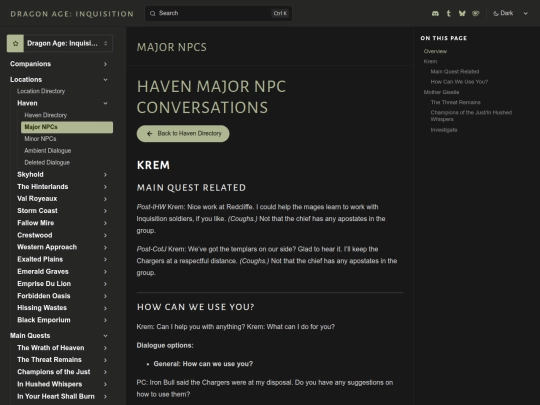This screenshot has height=405, width=540.
Task: Open the Dragon Age: Inquisi... section switcher
Action: point(60,43)
